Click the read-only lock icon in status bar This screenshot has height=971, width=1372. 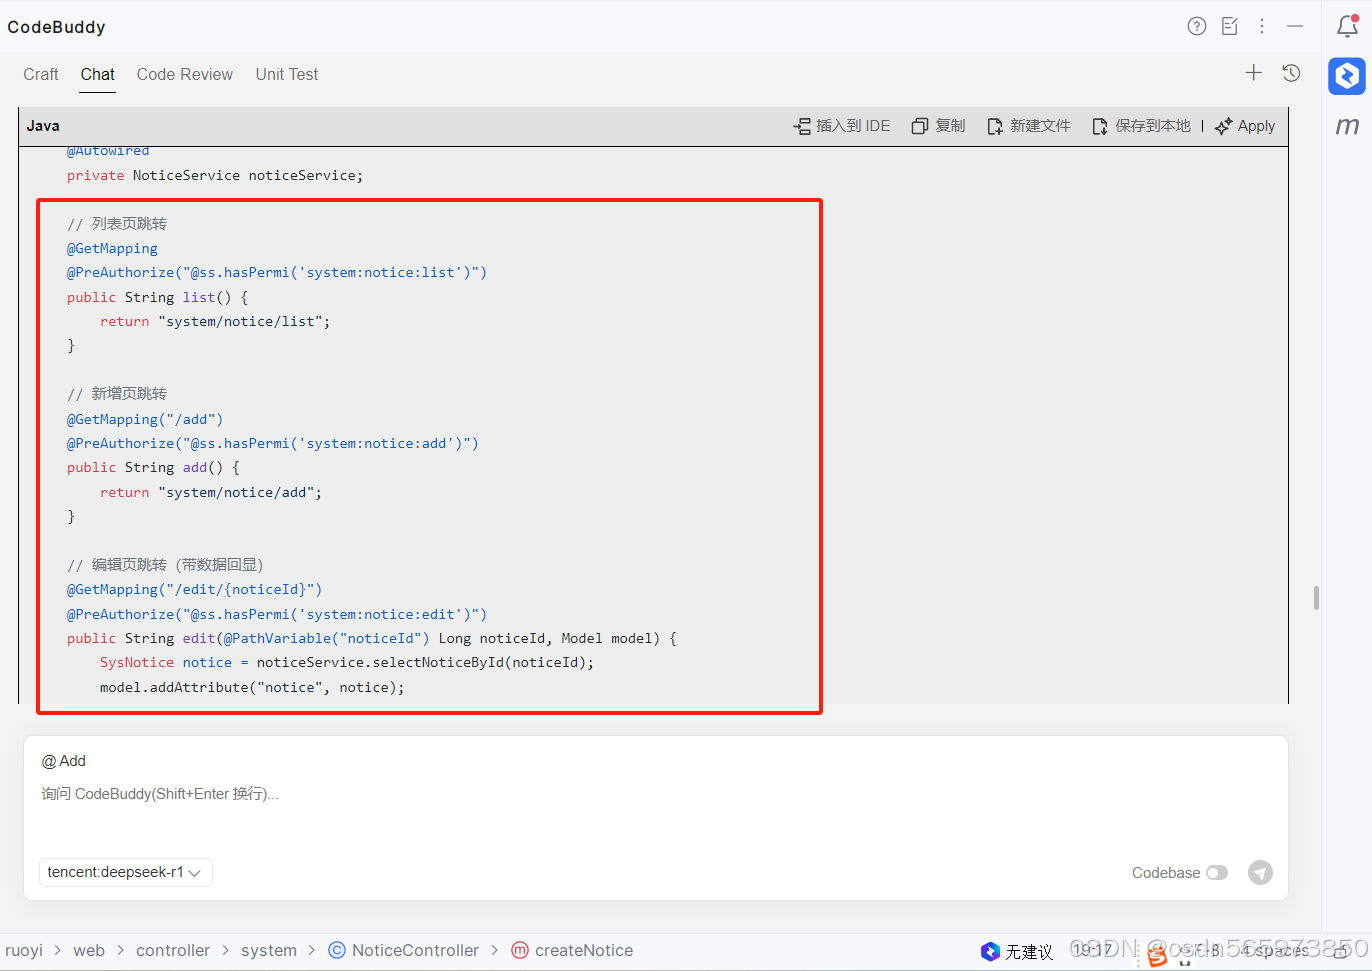1341,952
